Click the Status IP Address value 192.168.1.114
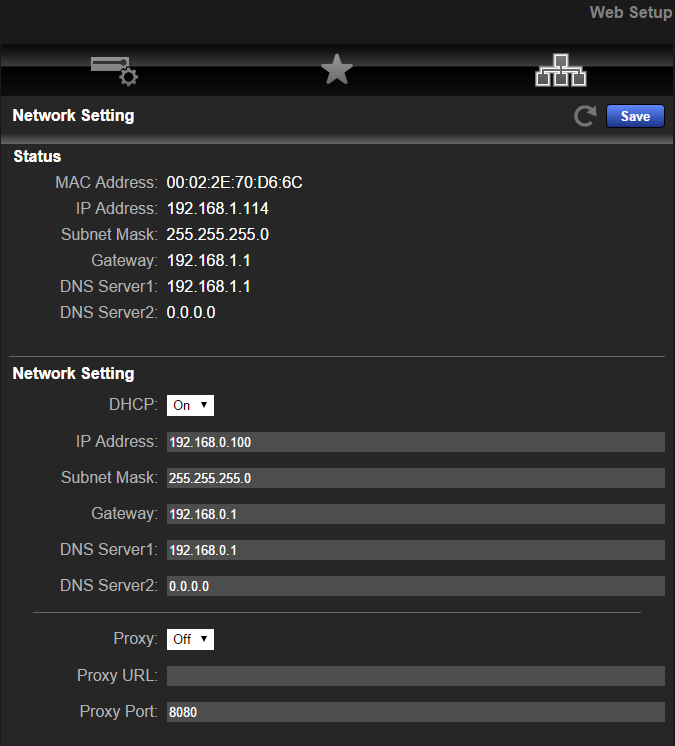 point(217,208)
